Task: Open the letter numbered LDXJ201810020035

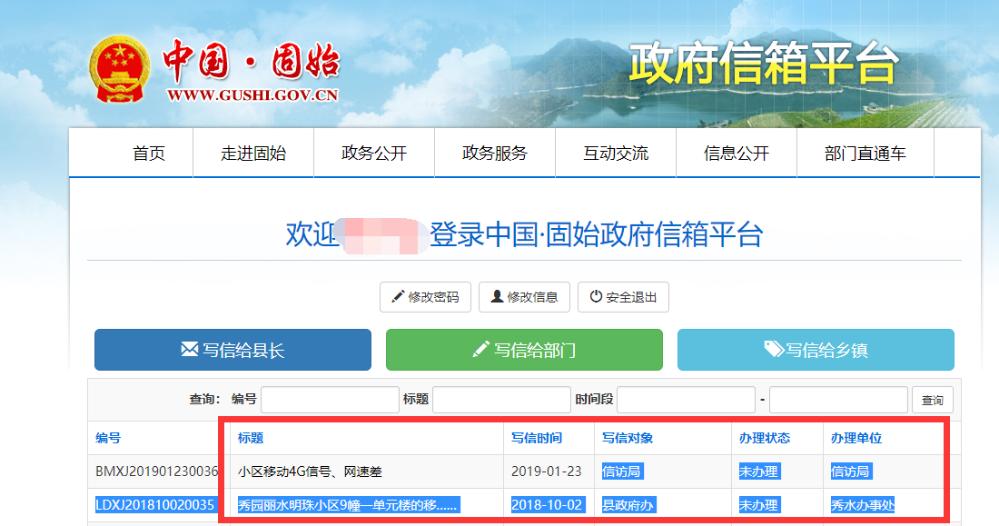Action: [155, 505]
